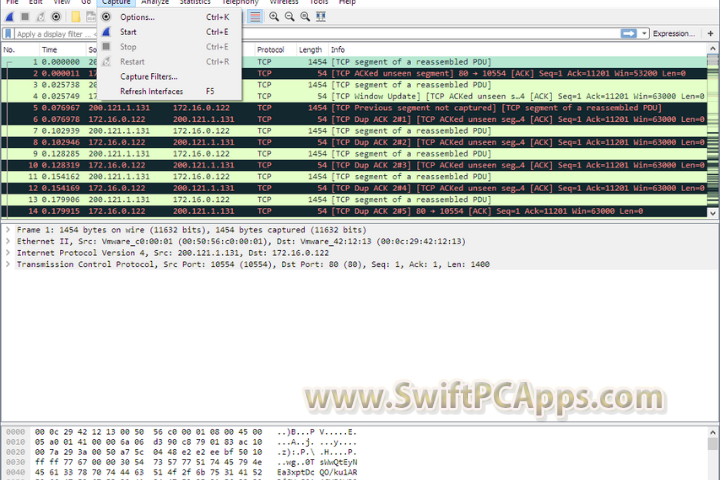Select Refresh Interfaces menu entry
This screenshot has height=480, width=720.
click(x=169, y=91)
